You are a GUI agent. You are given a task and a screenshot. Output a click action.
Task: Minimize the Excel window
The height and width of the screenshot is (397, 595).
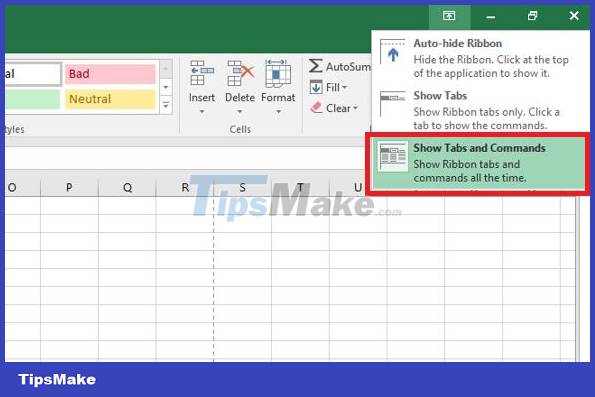click(x=491, y=16)
